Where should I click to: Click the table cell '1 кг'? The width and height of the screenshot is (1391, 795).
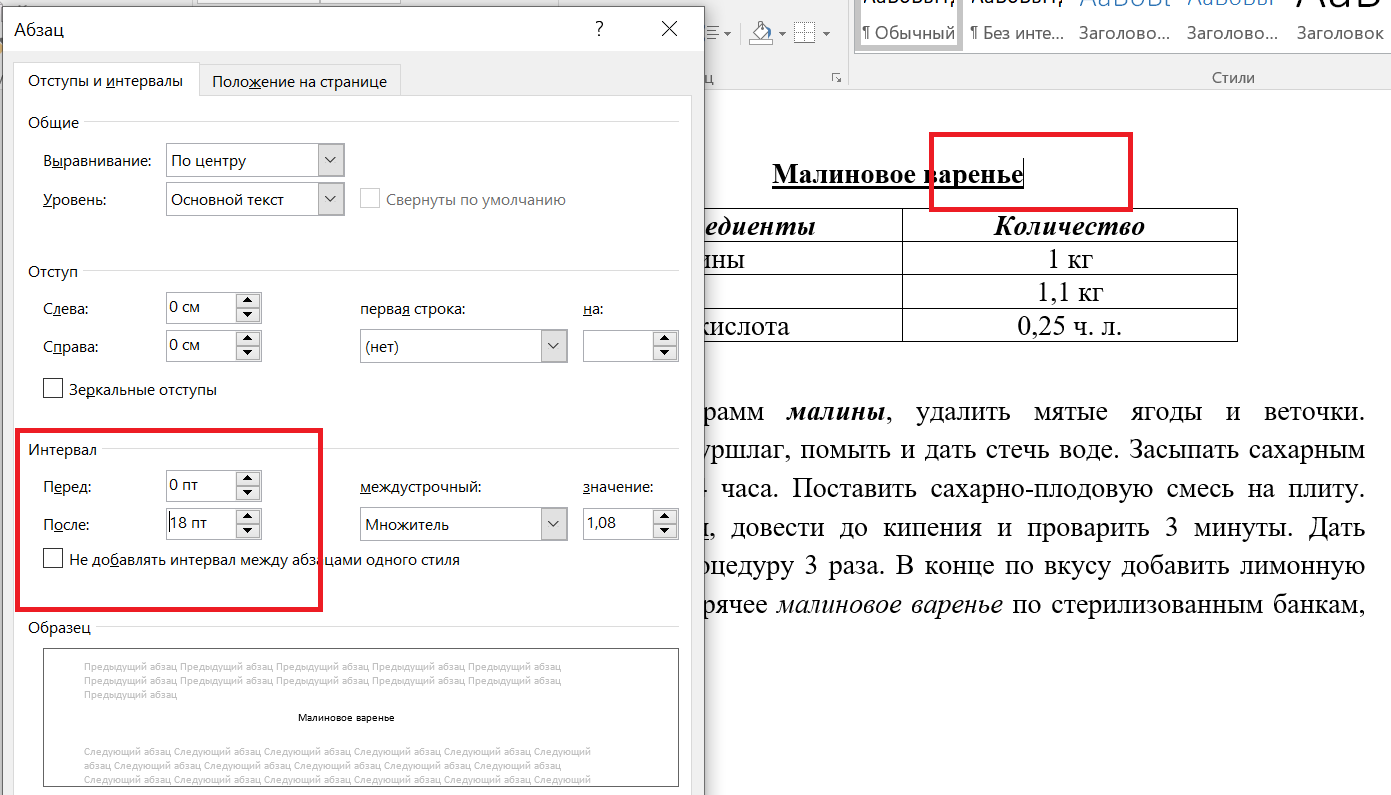coord(1070,260)
